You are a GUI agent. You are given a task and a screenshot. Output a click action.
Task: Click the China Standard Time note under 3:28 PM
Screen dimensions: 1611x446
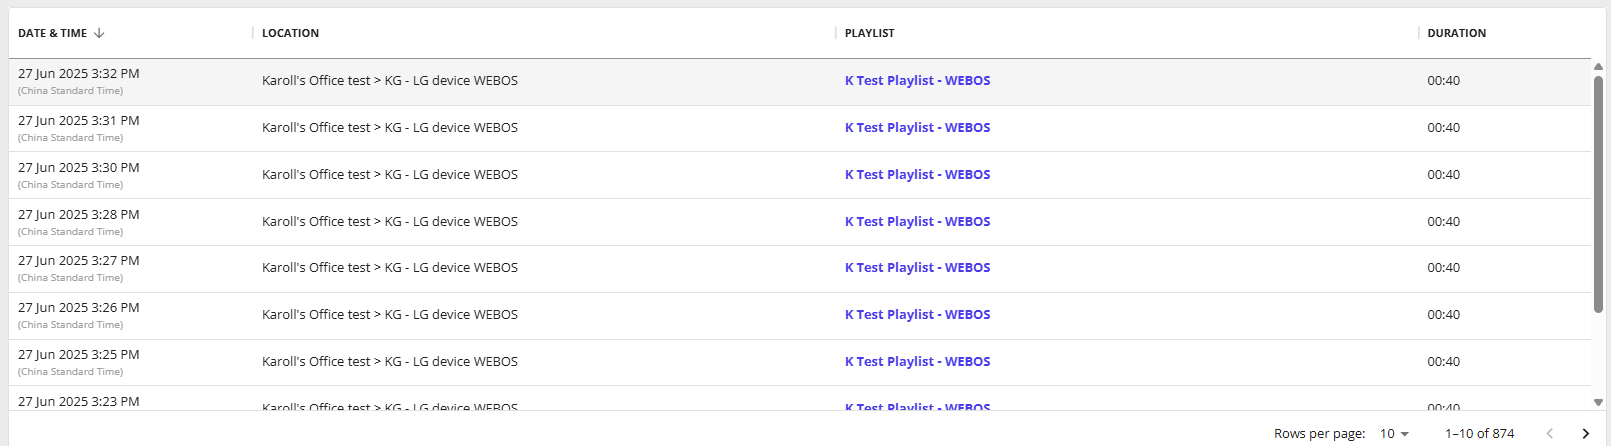click(x=70, y=231)
